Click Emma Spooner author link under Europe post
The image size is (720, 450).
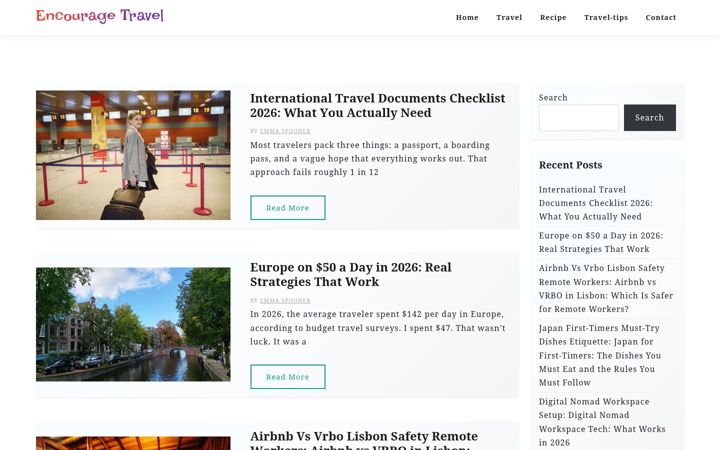[x=285, y=301]
